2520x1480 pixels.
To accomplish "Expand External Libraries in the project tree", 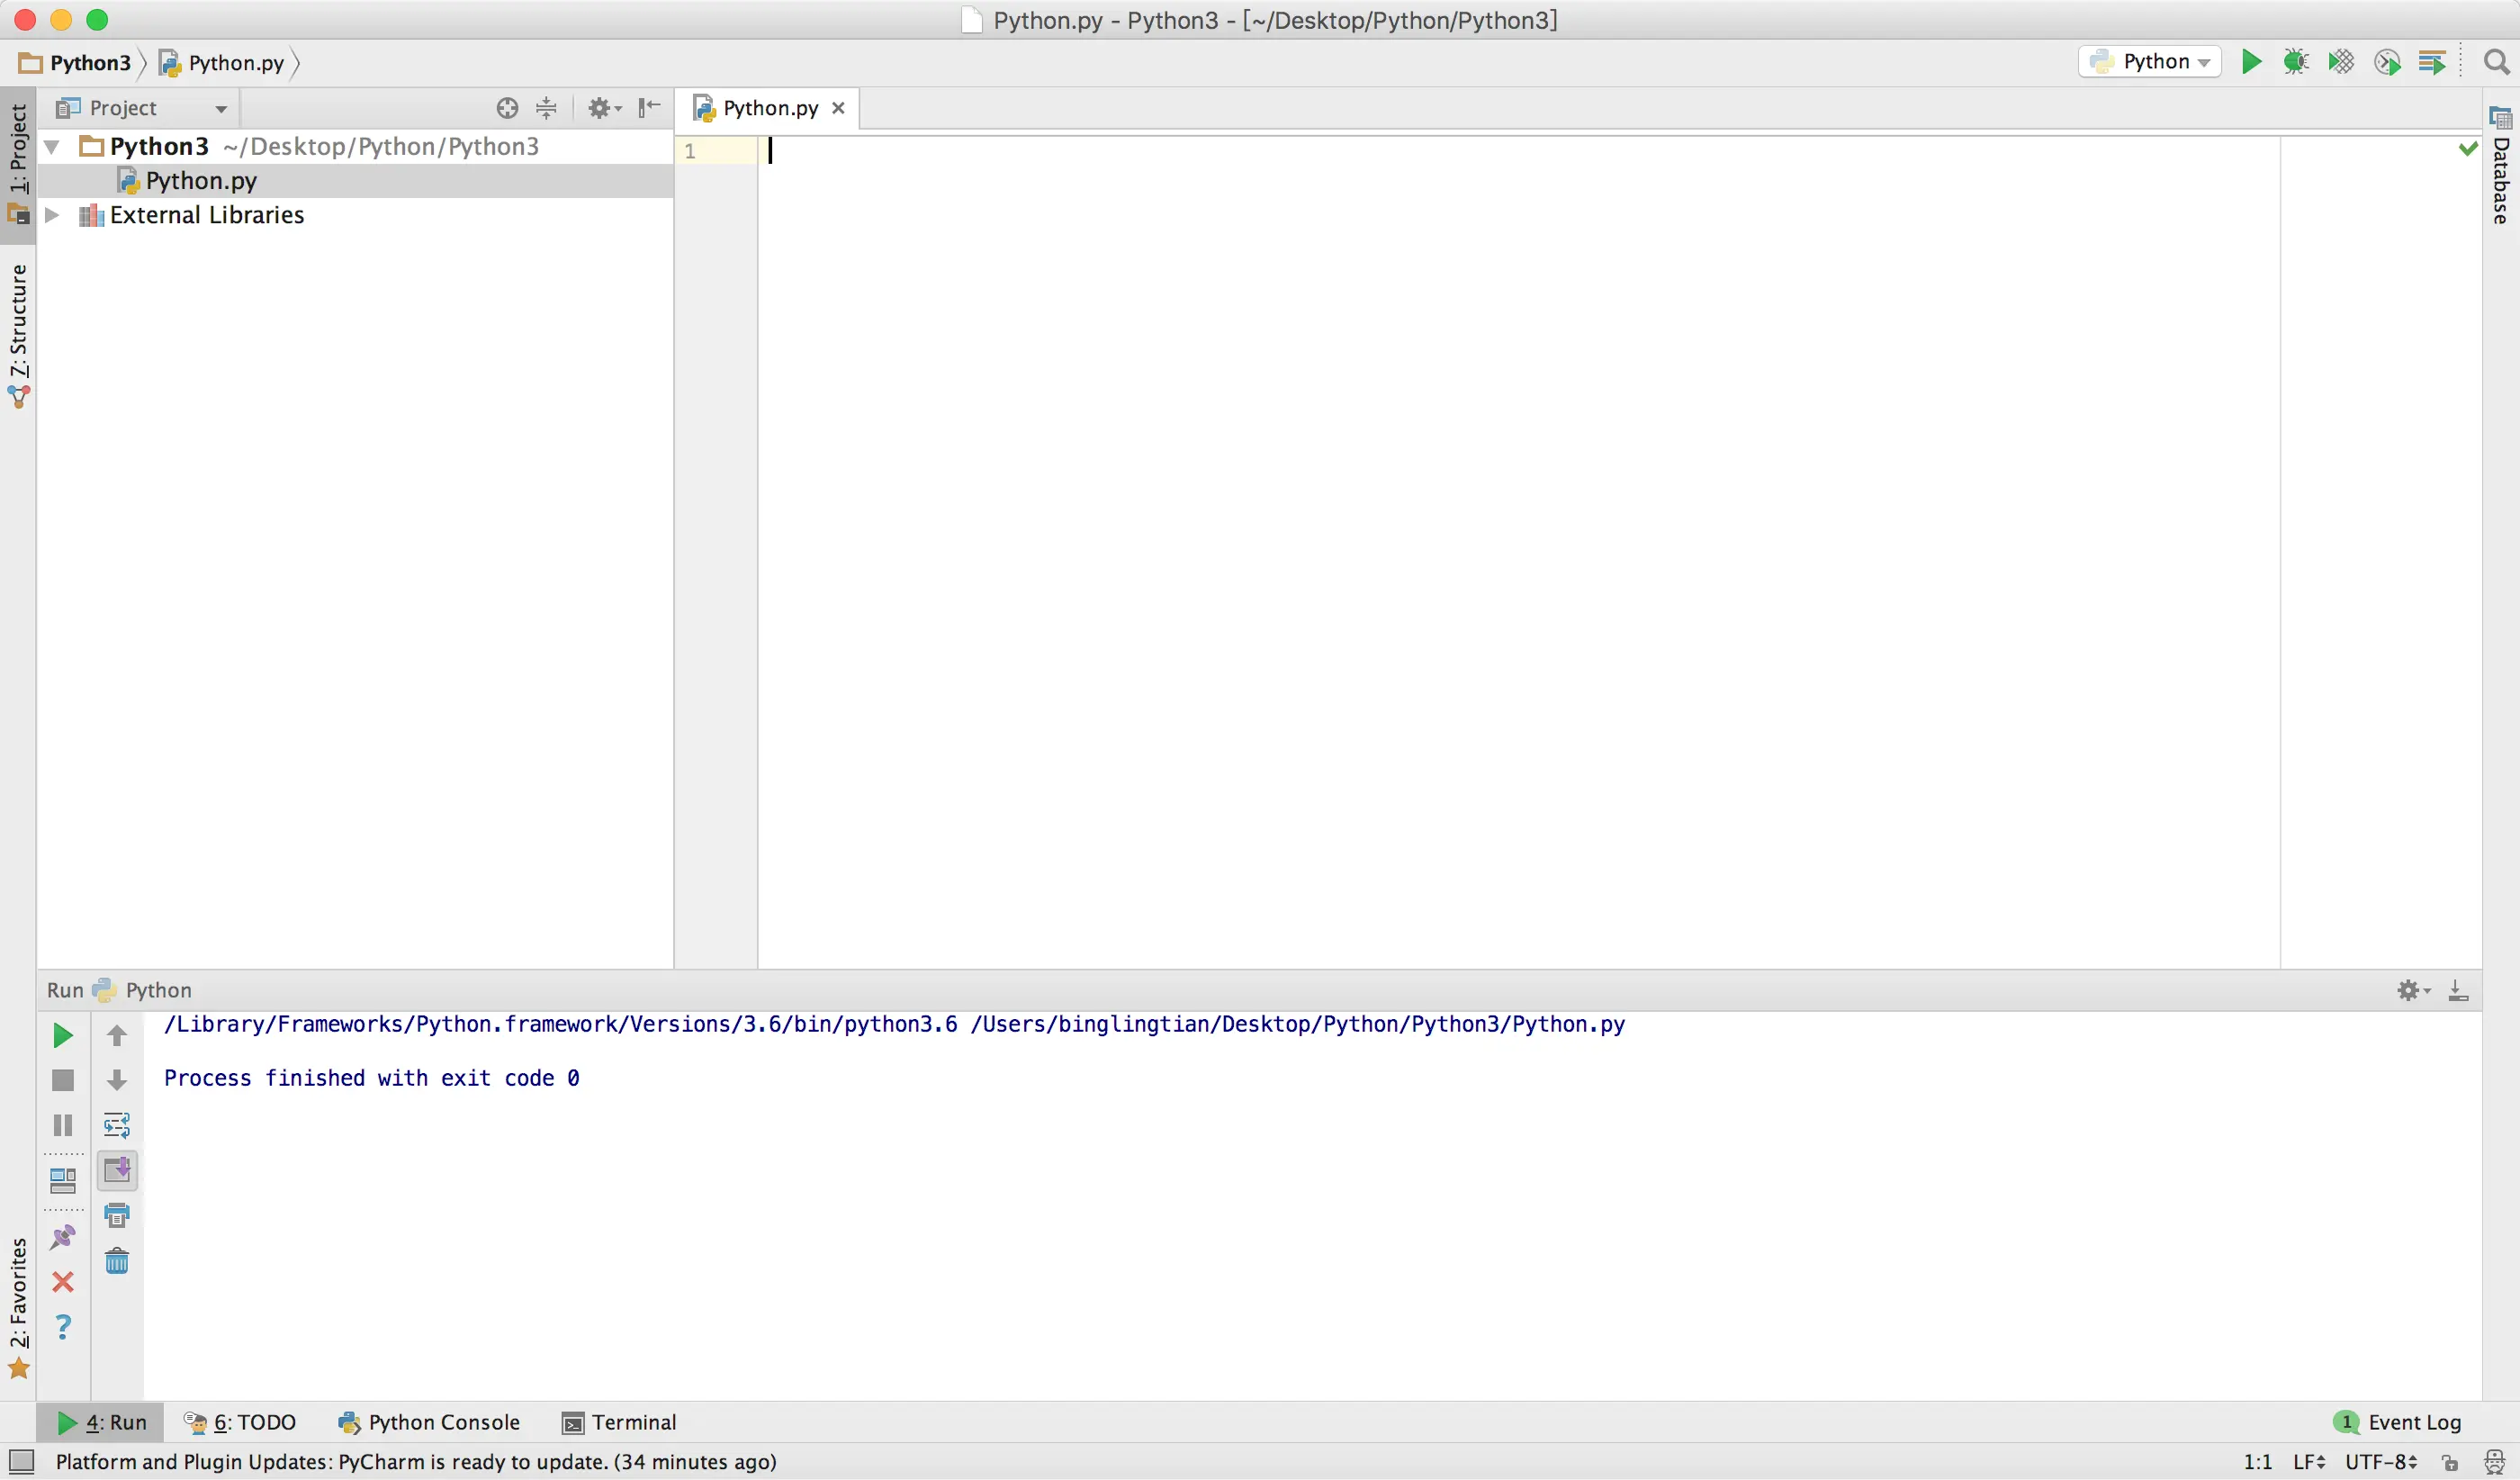I will (x=52, y=215).
